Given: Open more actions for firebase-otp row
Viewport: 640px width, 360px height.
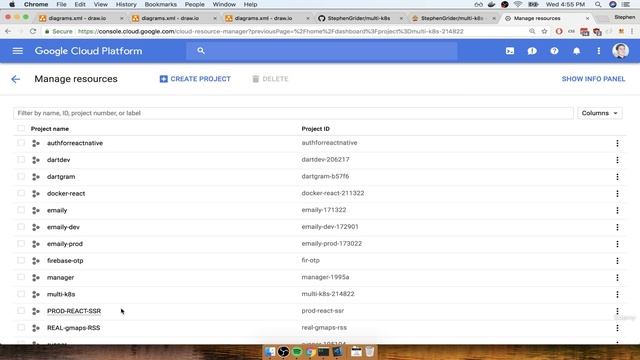Looking at the screenshot, I should 617,260.
